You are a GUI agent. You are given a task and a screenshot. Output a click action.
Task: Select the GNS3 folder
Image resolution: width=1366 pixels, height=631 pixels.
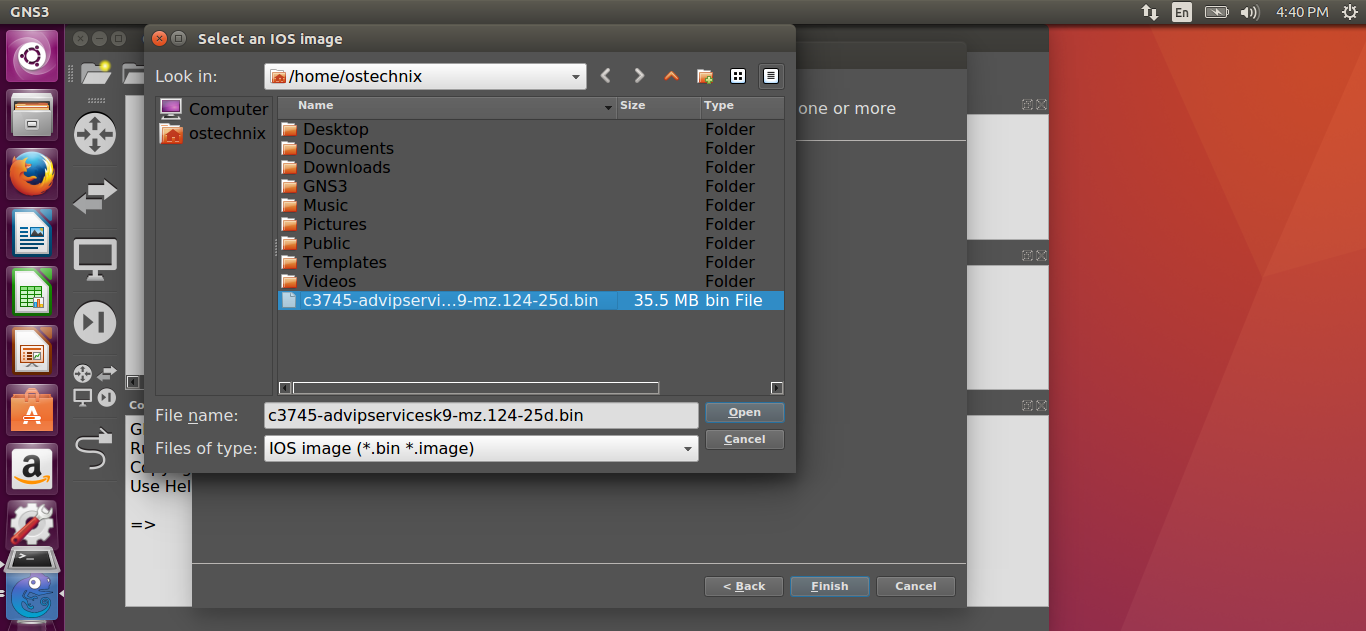[530, 186]
